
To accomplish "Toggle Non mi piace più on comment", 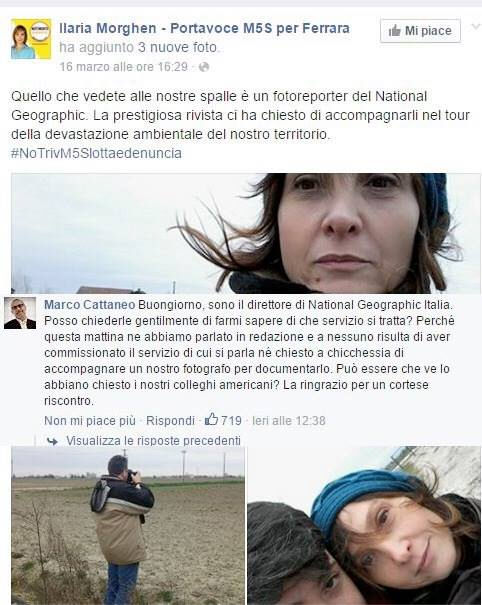I will click(90, 421).
